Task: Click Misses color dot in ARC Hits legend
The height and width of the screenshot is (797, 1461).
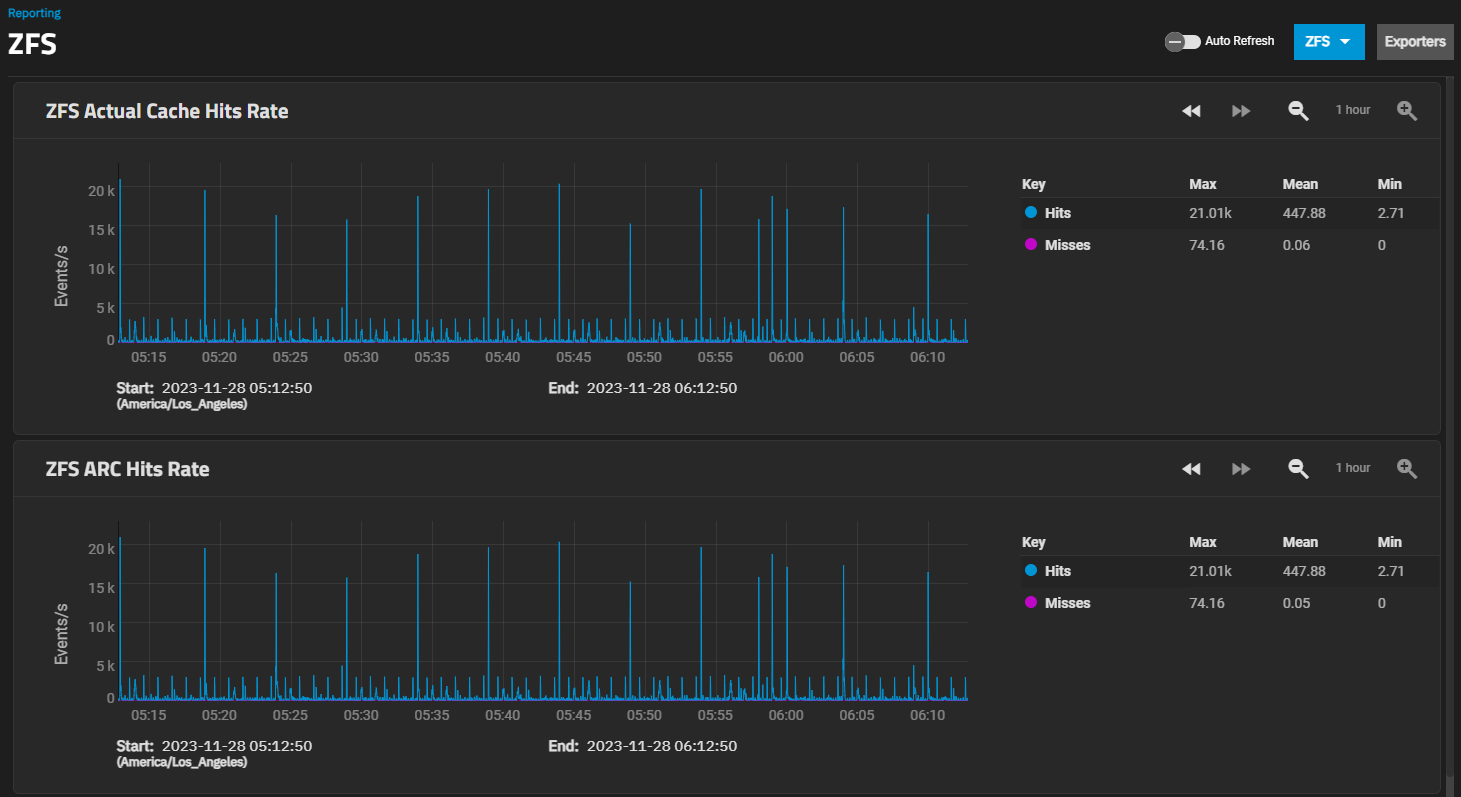Action: (1031, 602)
